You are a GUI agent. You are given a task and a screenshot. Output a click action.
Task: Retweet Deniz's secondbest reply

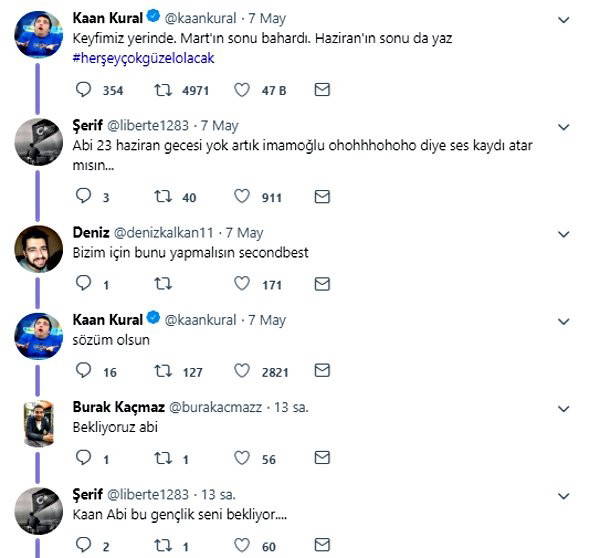pos(161,285)
